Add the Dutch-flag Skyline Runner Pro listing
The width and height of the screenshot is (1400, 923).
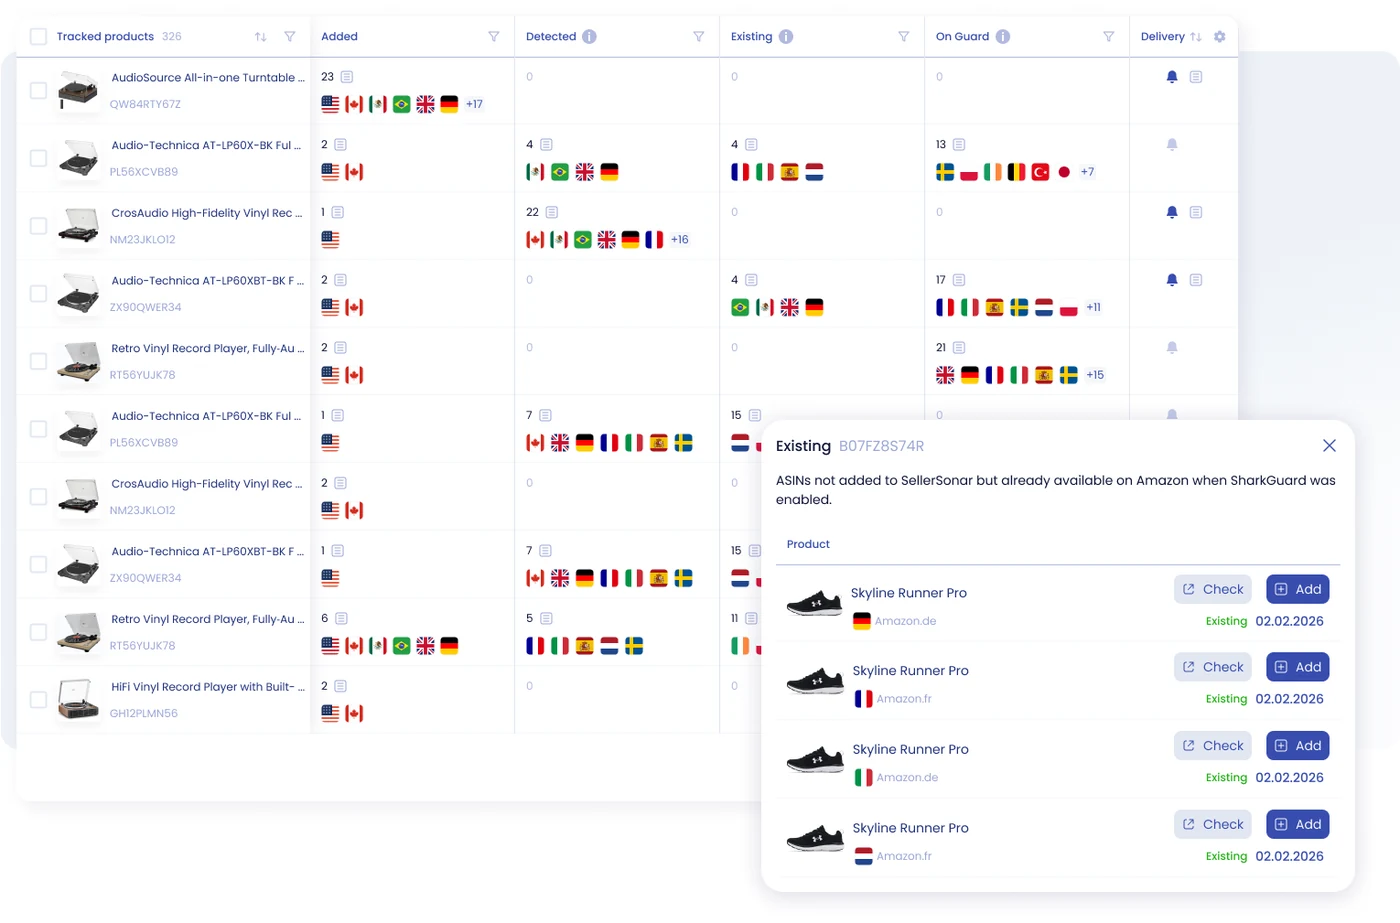[1298, 824]
